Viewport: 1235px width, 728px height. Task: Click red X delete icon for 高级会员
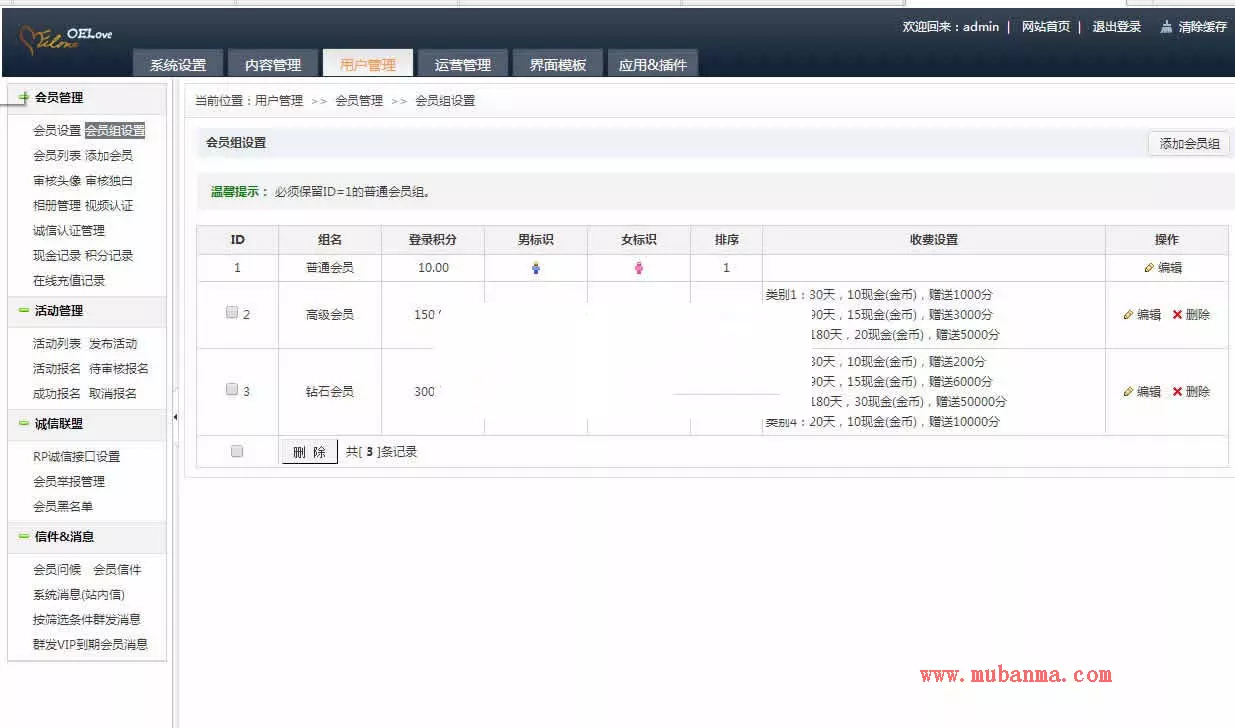(1177, 315)
